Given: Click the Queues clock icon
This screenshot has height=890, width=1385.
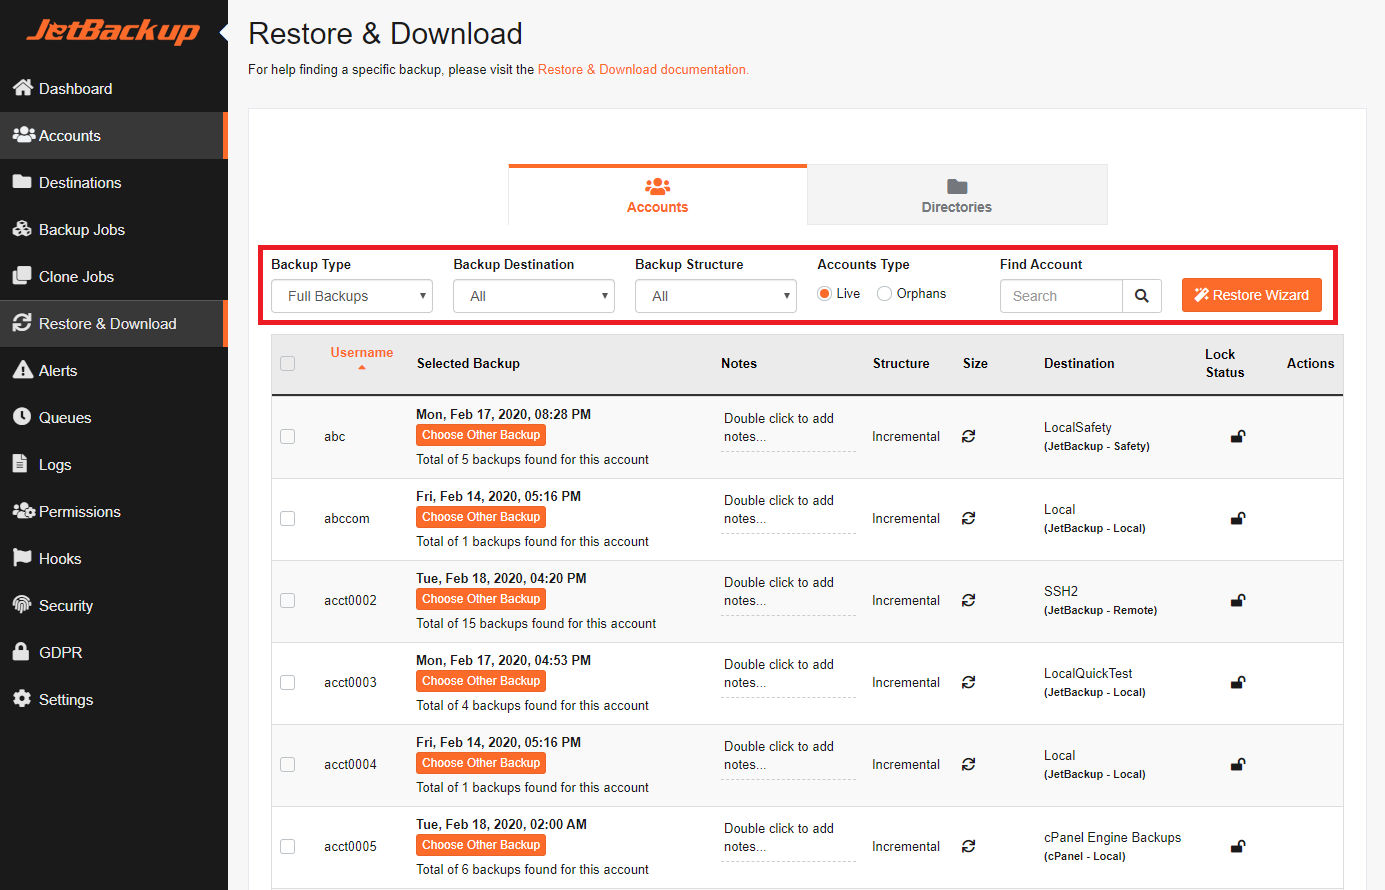Looking at the screenshot, I should tap(22, 417).
